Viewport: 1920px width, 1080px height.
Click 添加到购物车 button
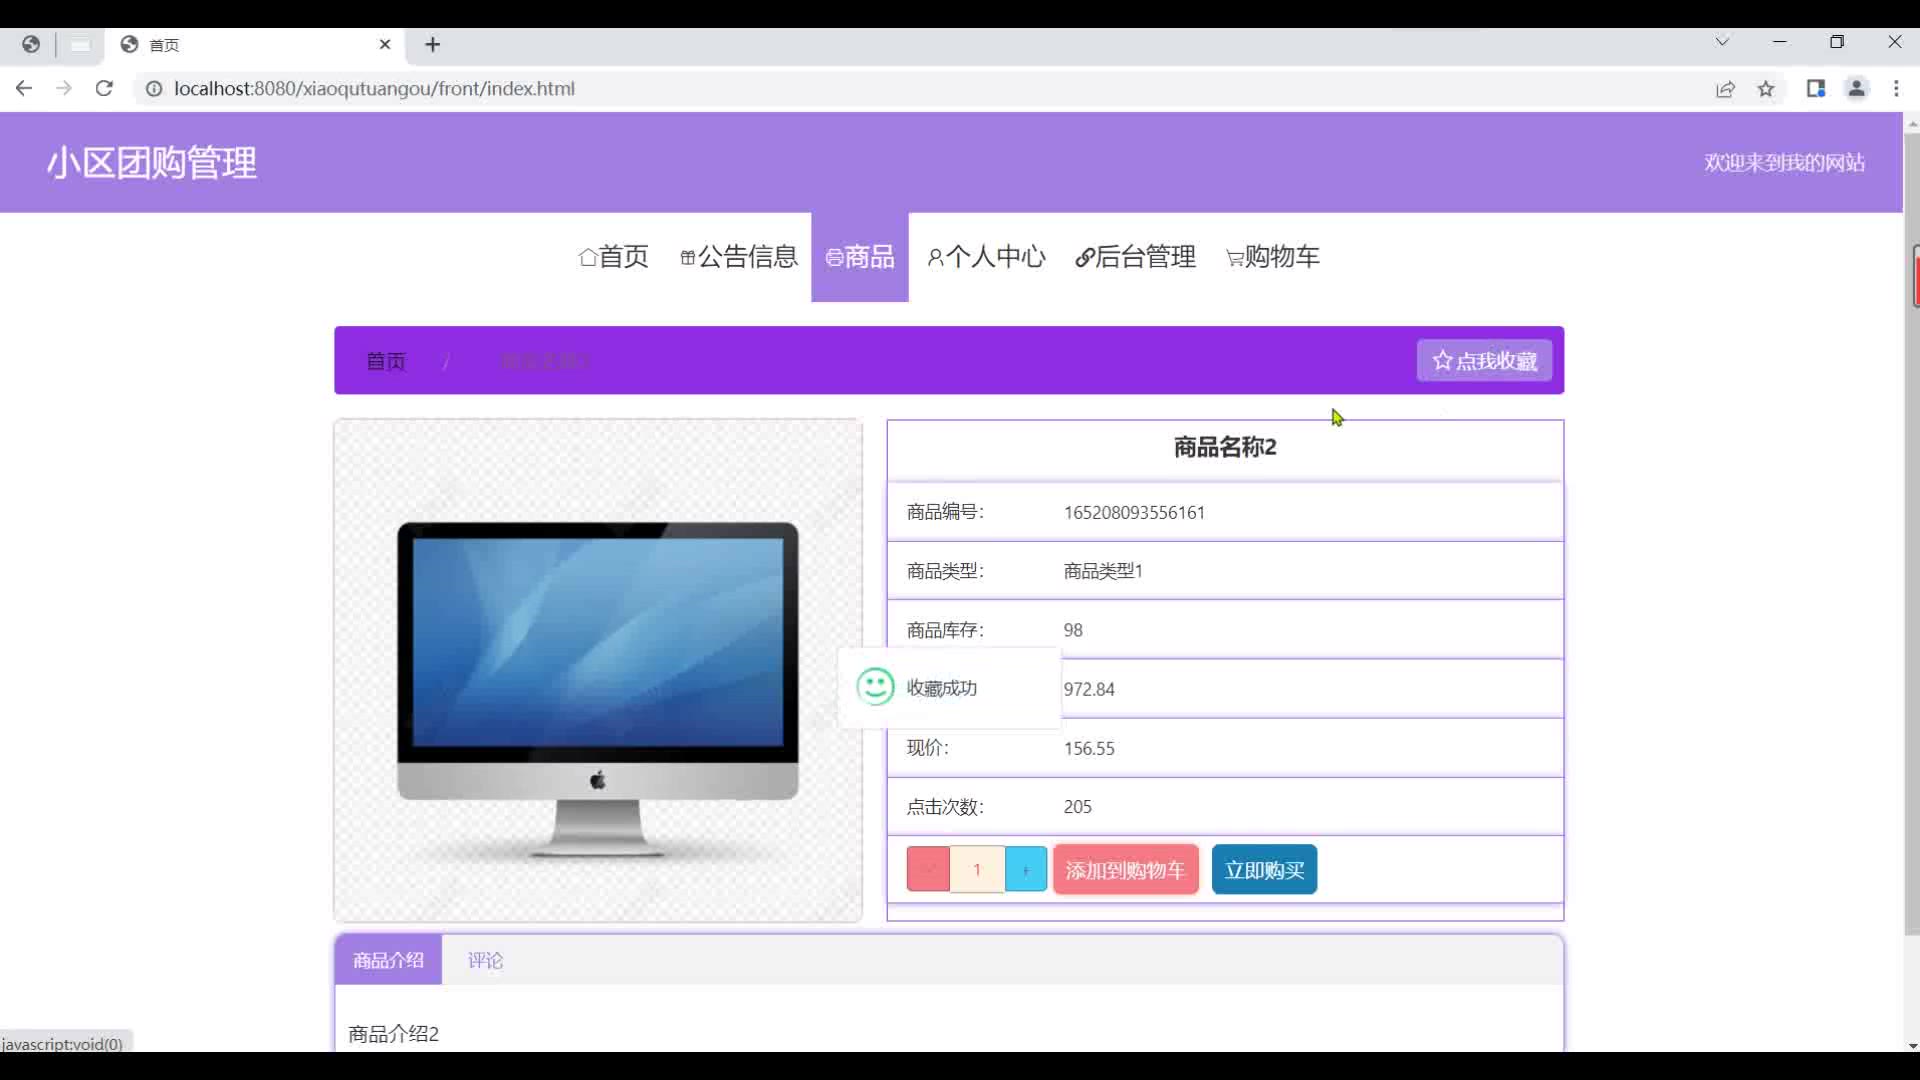[x=1125, y=869]
